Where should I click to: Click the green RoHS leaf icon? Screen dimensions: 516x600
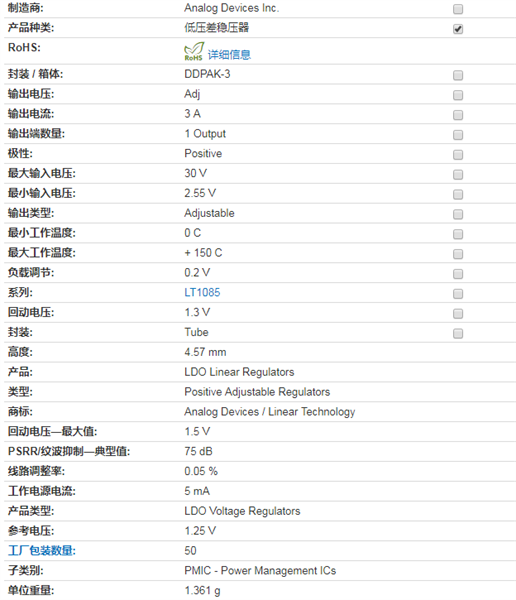click(194, 52)
